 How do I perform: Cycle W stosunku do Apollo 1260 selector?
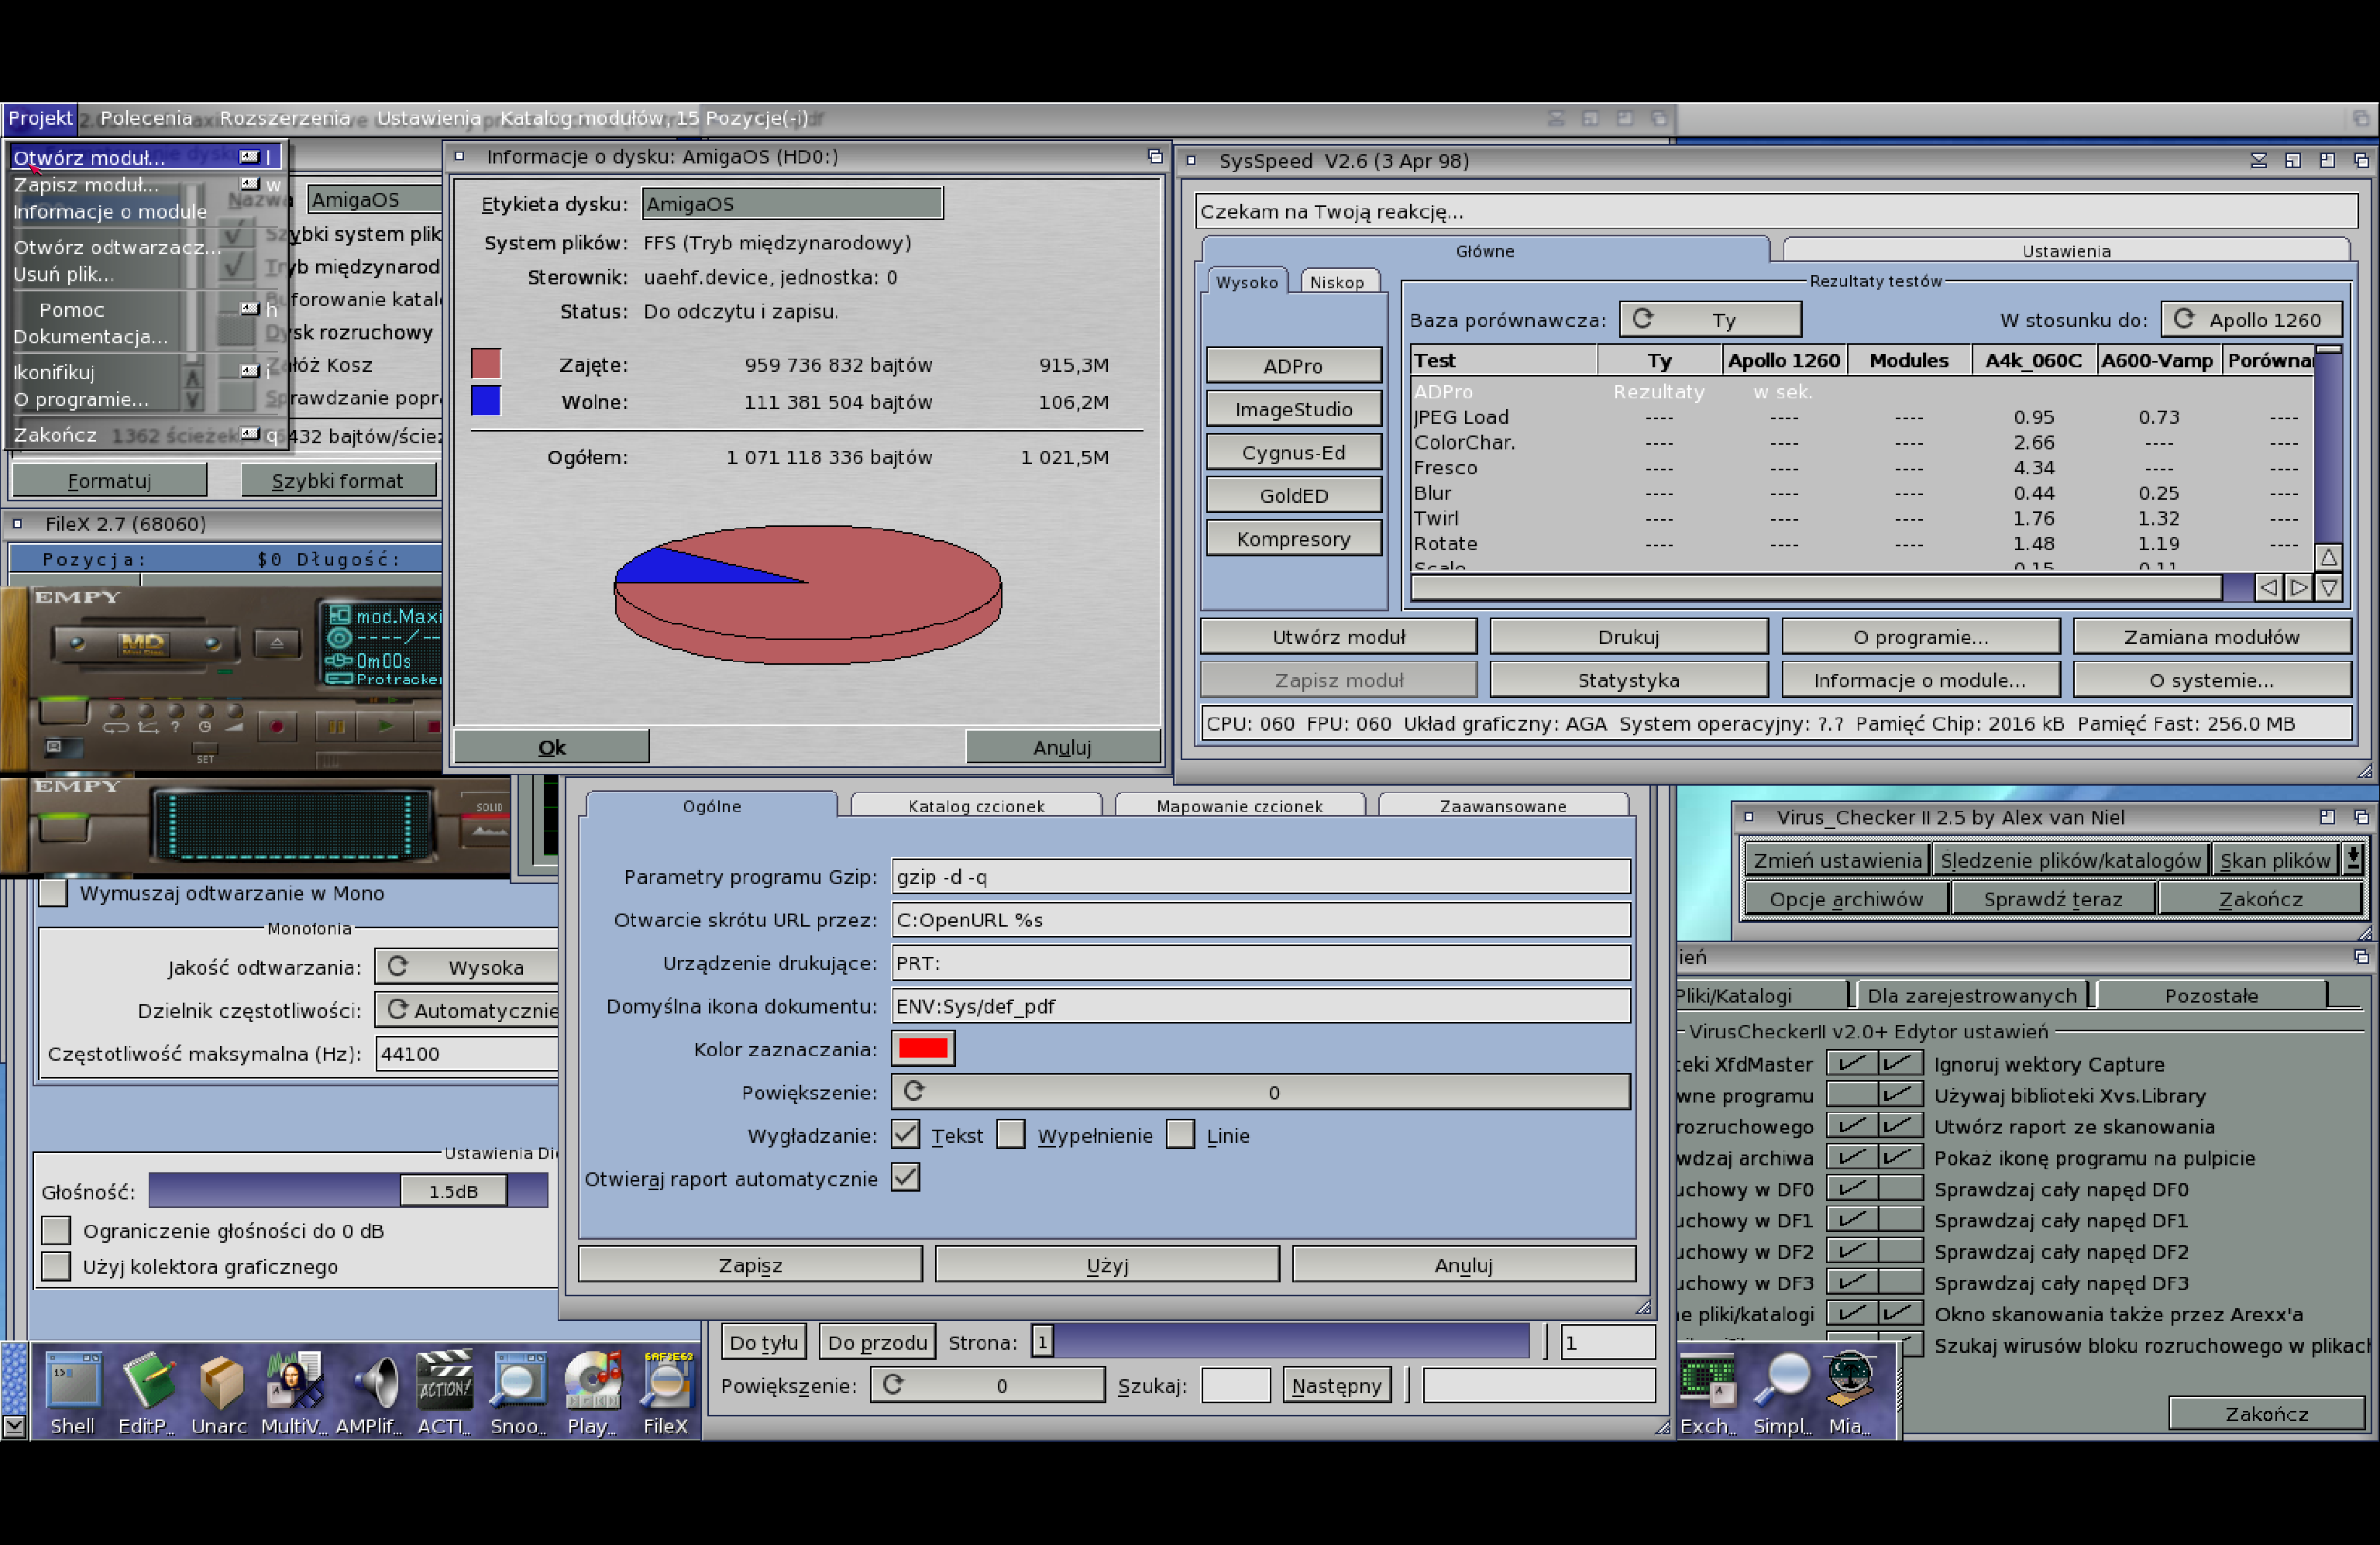(x=2251, y=319)
